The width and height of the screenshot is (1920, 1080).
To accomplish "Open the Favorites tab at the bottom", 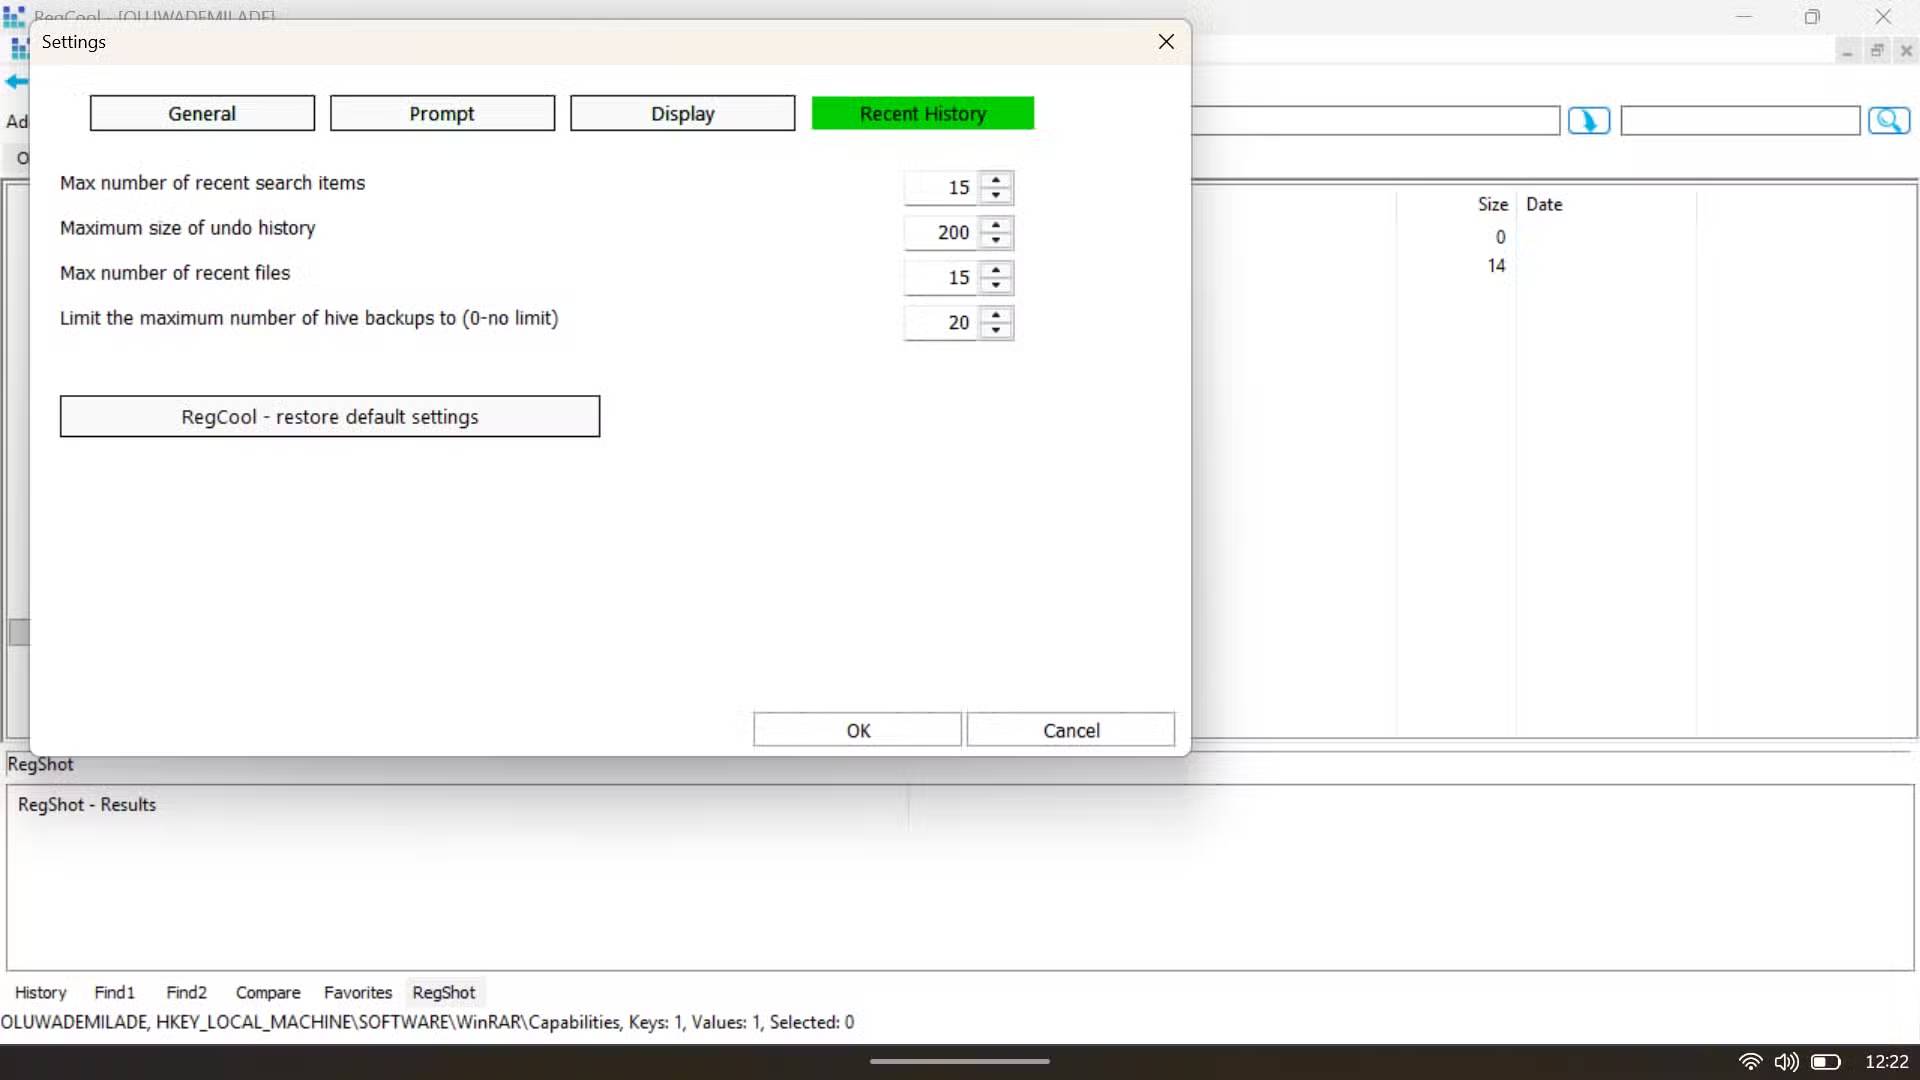I will tap(357, 992).
